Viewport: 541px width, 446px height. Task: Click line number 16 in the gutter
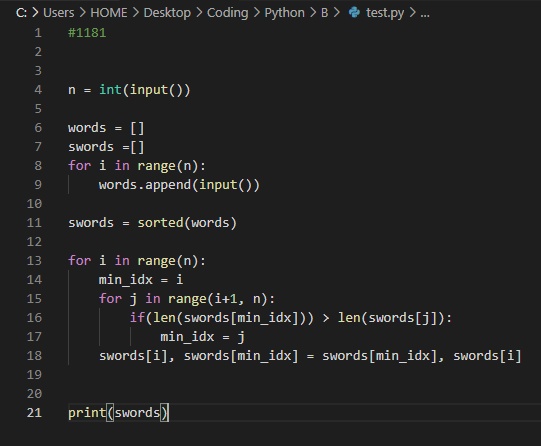(x=34, y=317)
